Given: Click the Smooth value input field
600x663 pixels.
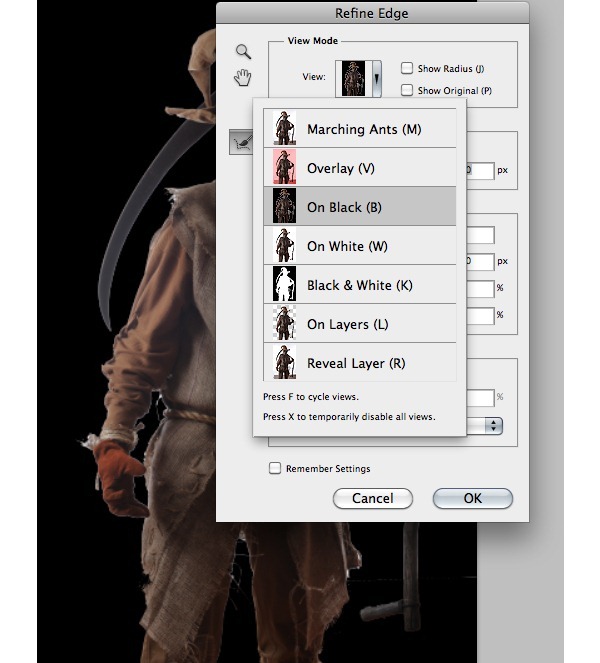Looking at the screenshot, I should tap(480, 235).
